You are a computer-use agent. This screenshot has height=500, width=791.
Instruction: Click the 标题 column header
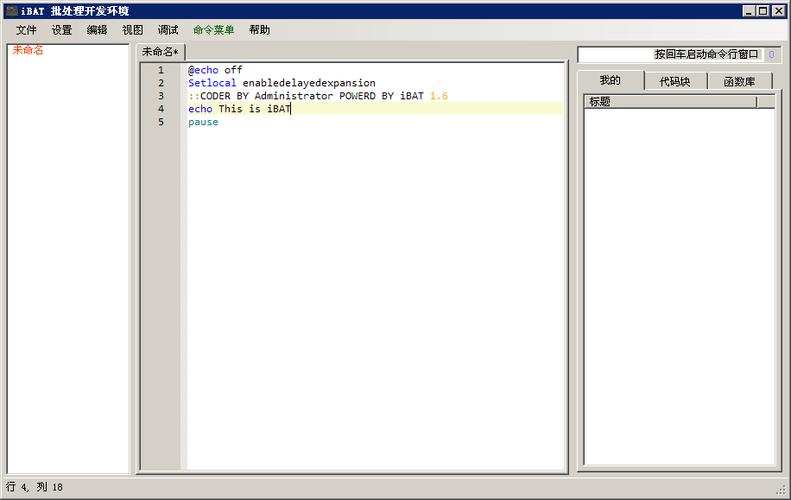click(x=670, y=102)
